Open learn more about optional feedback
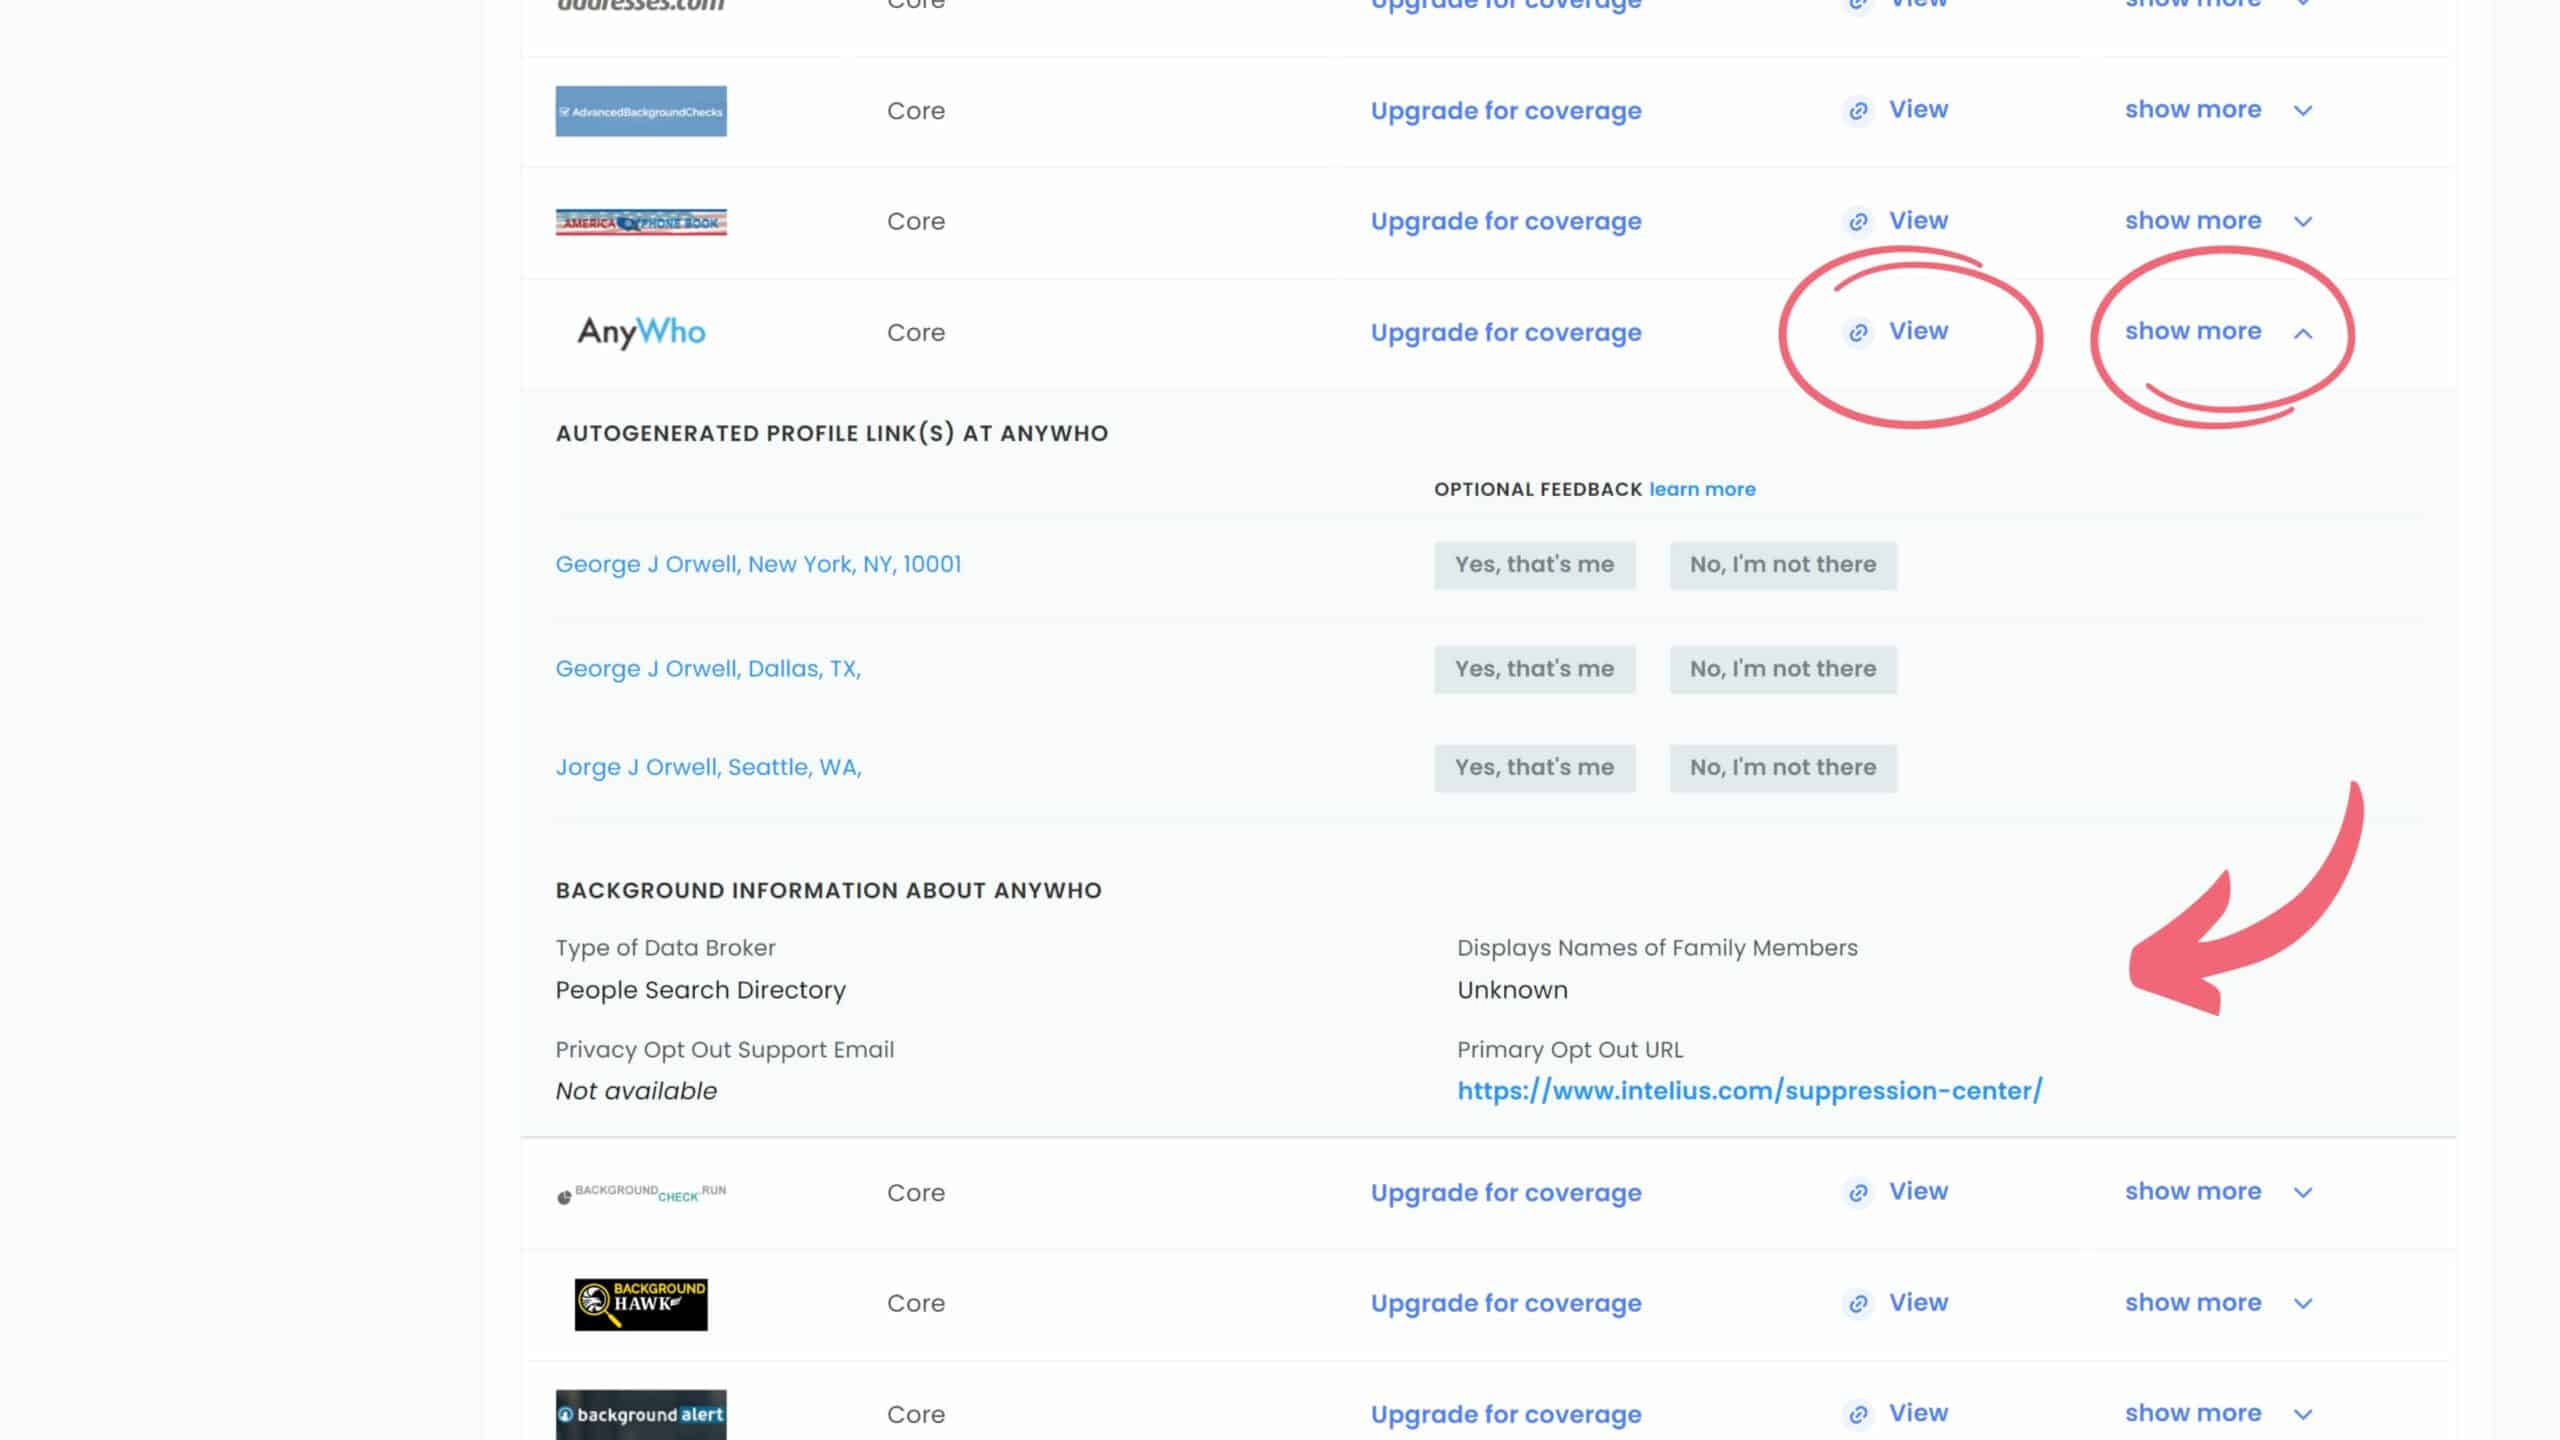Screen dimensions: 2560x1440 pos(1702,489)
